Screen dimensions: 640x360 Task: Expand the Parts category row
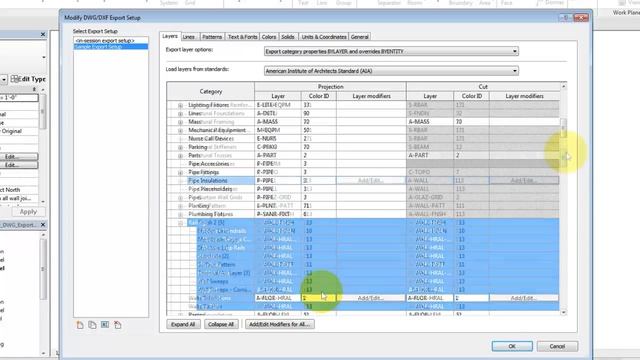(x=180, y=156)
